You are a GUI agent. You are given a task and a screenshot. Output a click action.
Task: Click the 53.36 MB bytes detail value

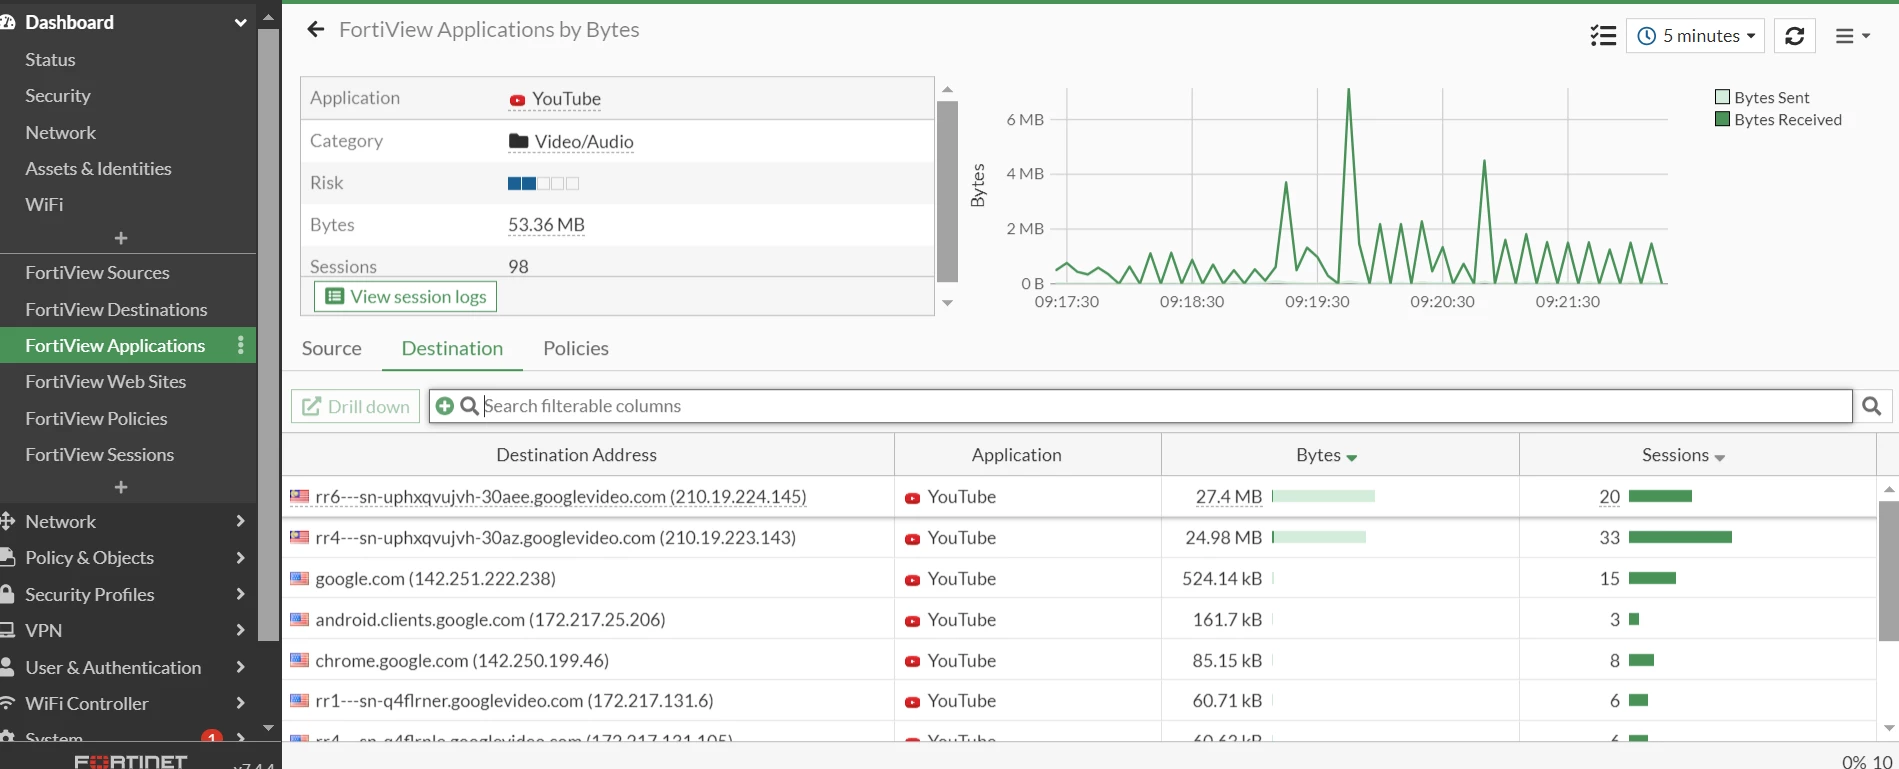coord(546,225)
